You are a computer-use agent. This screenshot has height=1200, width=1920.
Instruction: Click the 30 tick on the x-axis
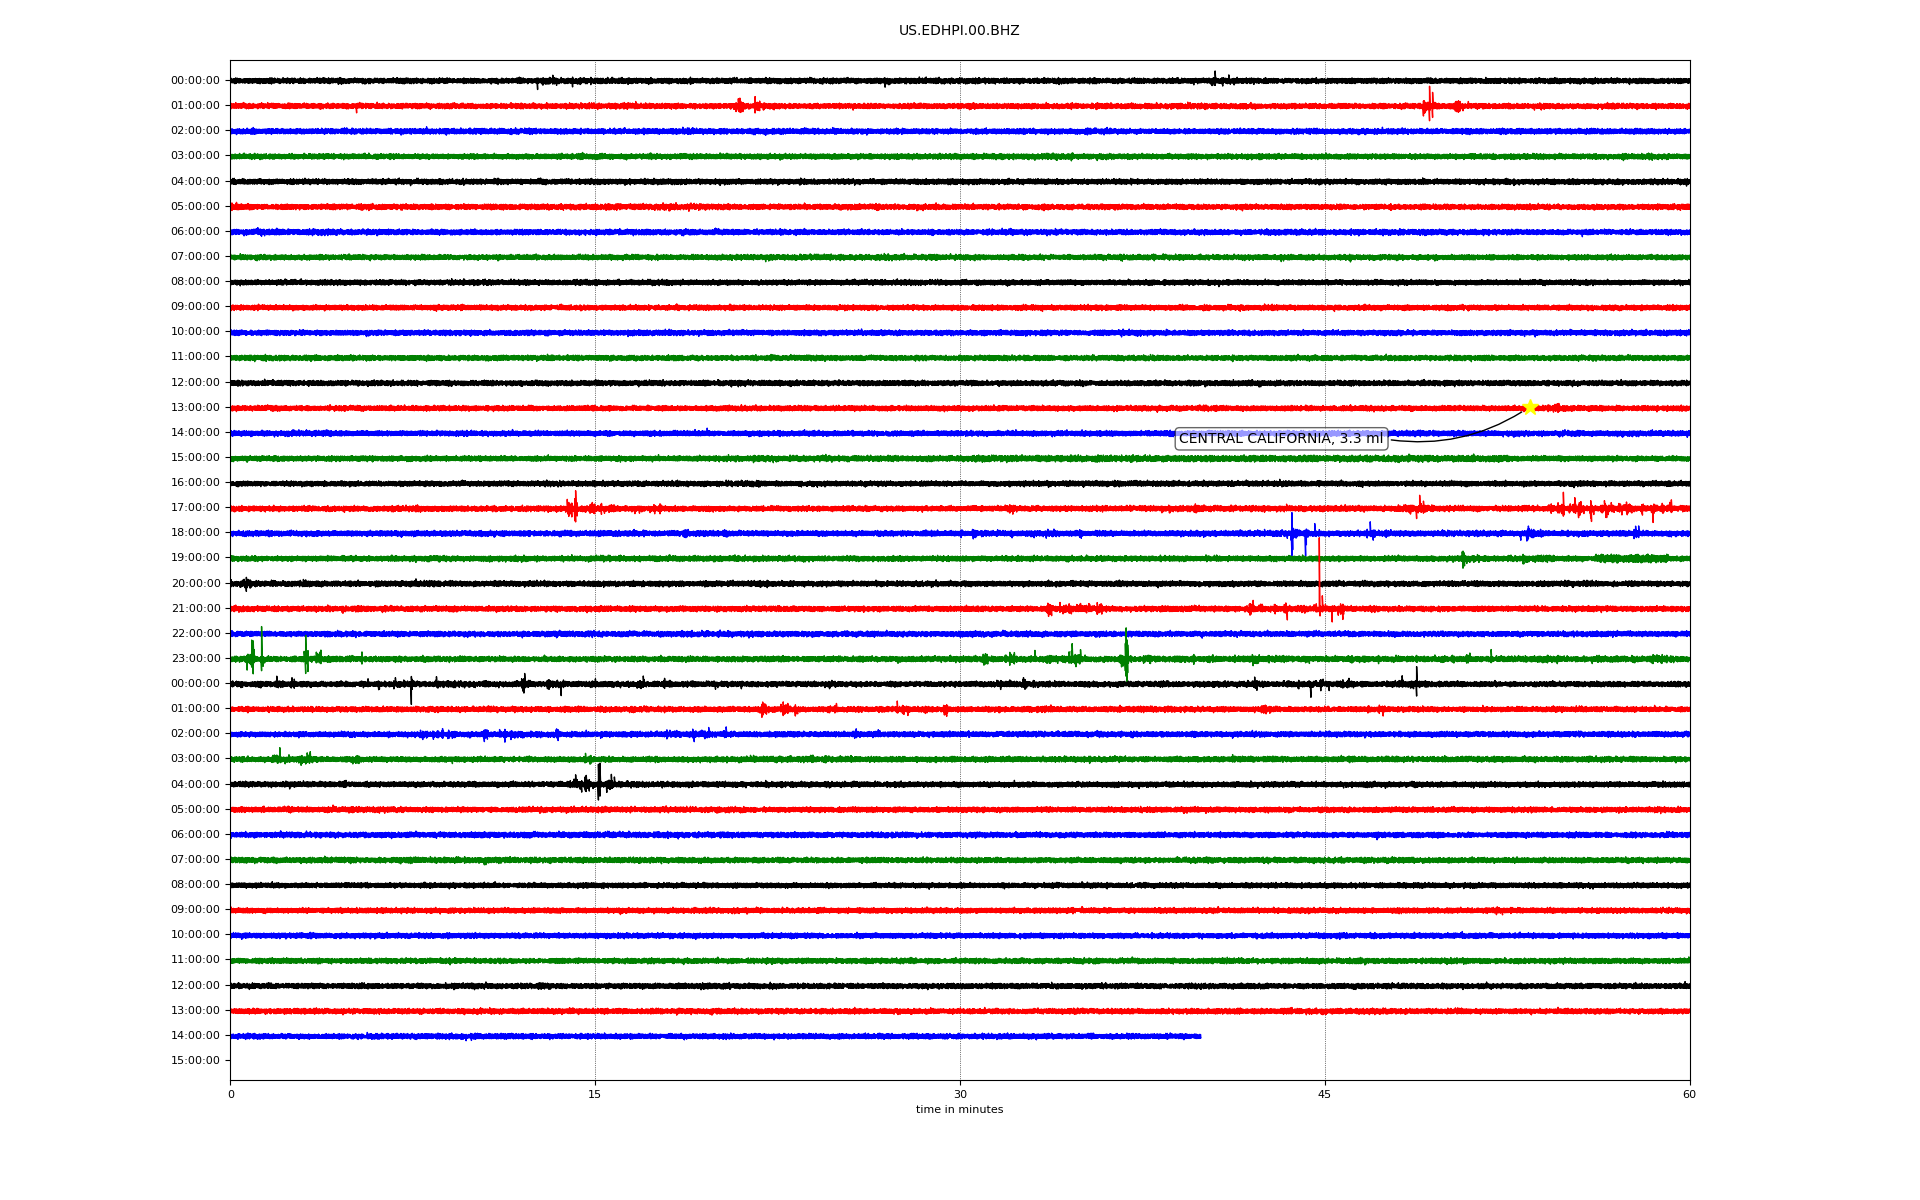959,1094
